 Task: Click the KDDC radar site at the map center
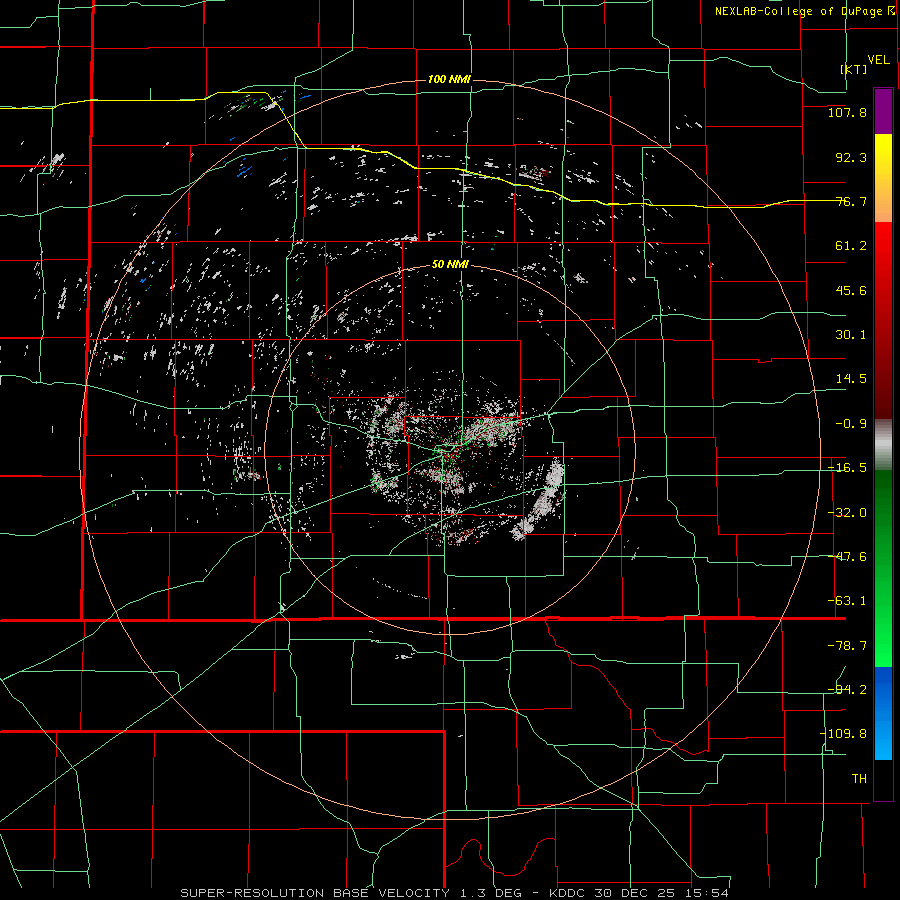[x=448, y=449]
